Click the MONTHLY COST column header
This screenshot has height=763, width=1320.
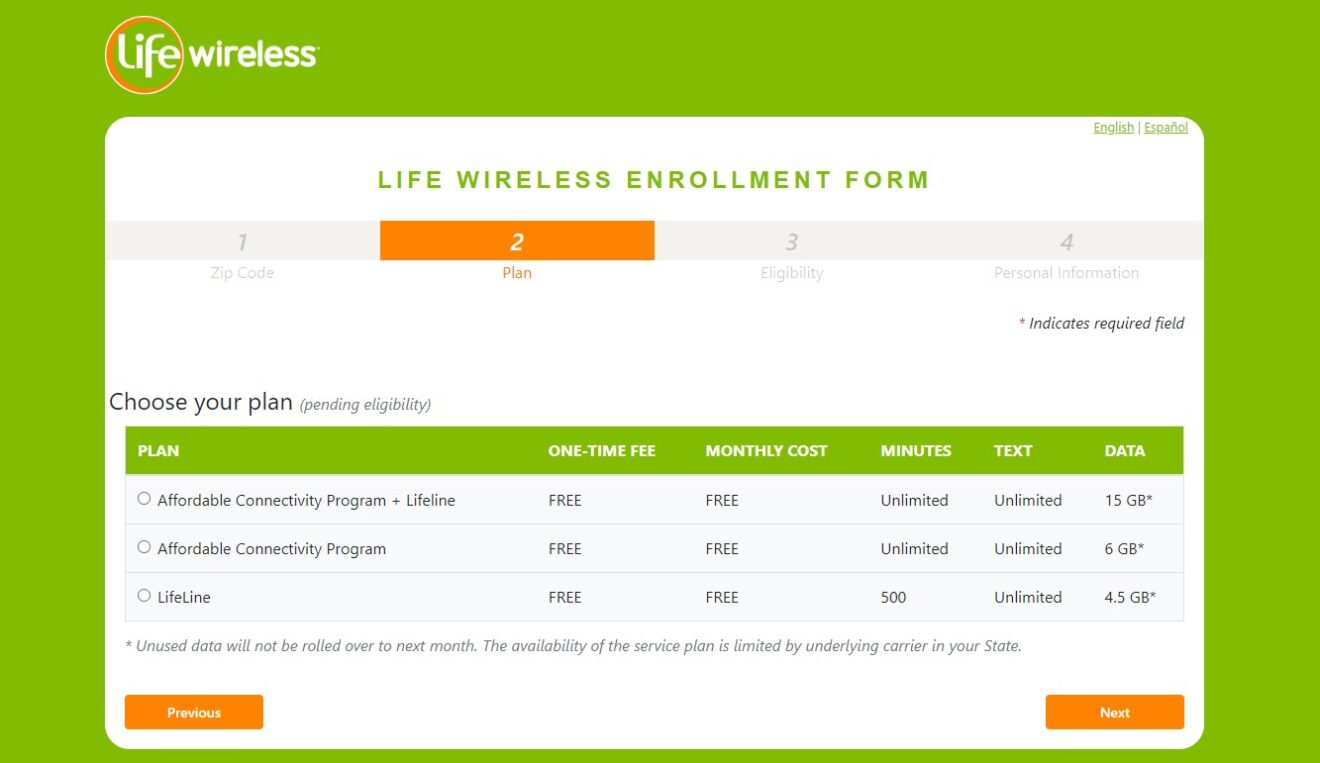click(x=766, y=450)
